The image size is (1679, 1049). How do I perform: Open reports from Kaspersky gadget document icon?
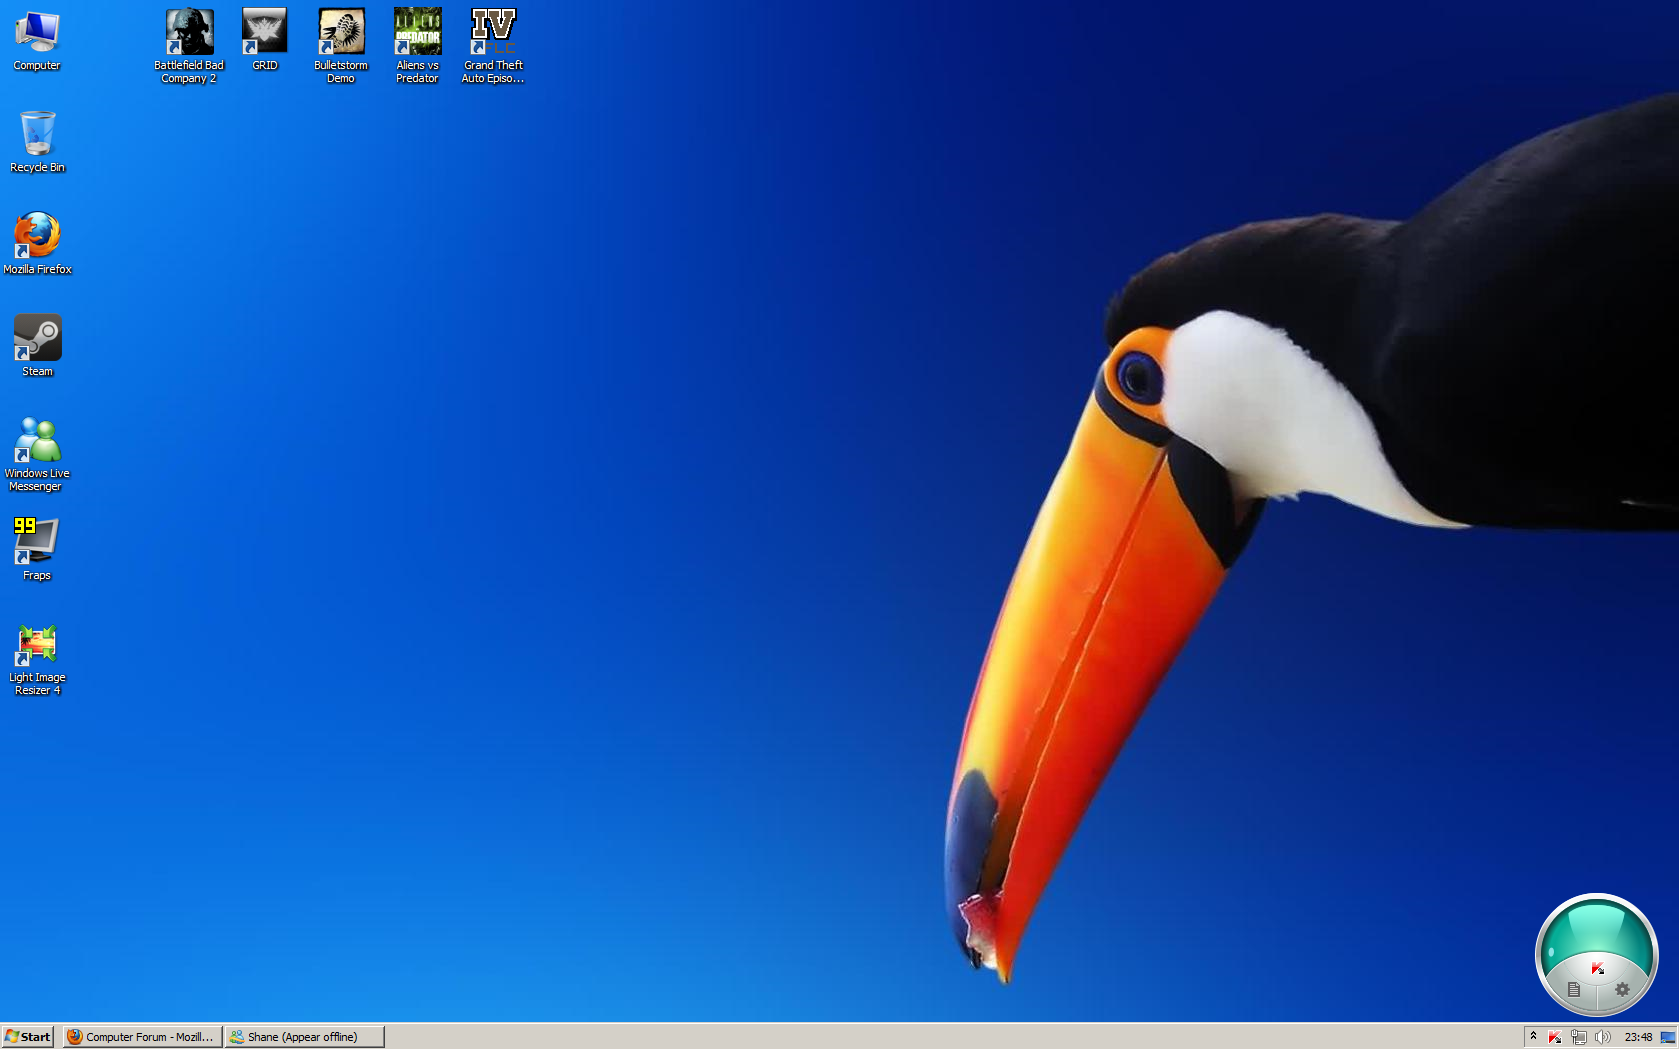pyautogui.click(x=1574, y=990)
